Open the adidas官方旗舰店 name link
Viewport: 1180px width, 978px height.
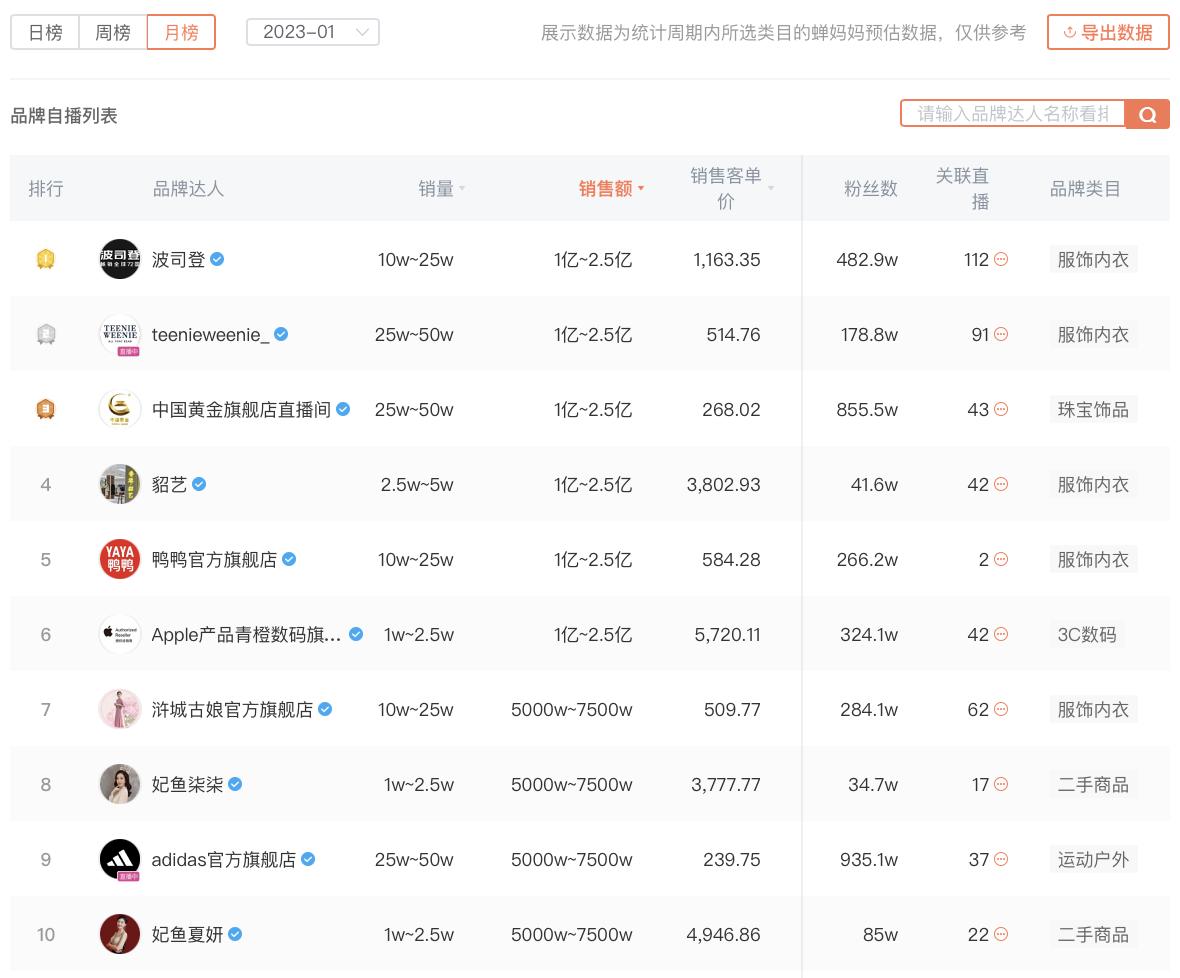click(x=224, y=860)
